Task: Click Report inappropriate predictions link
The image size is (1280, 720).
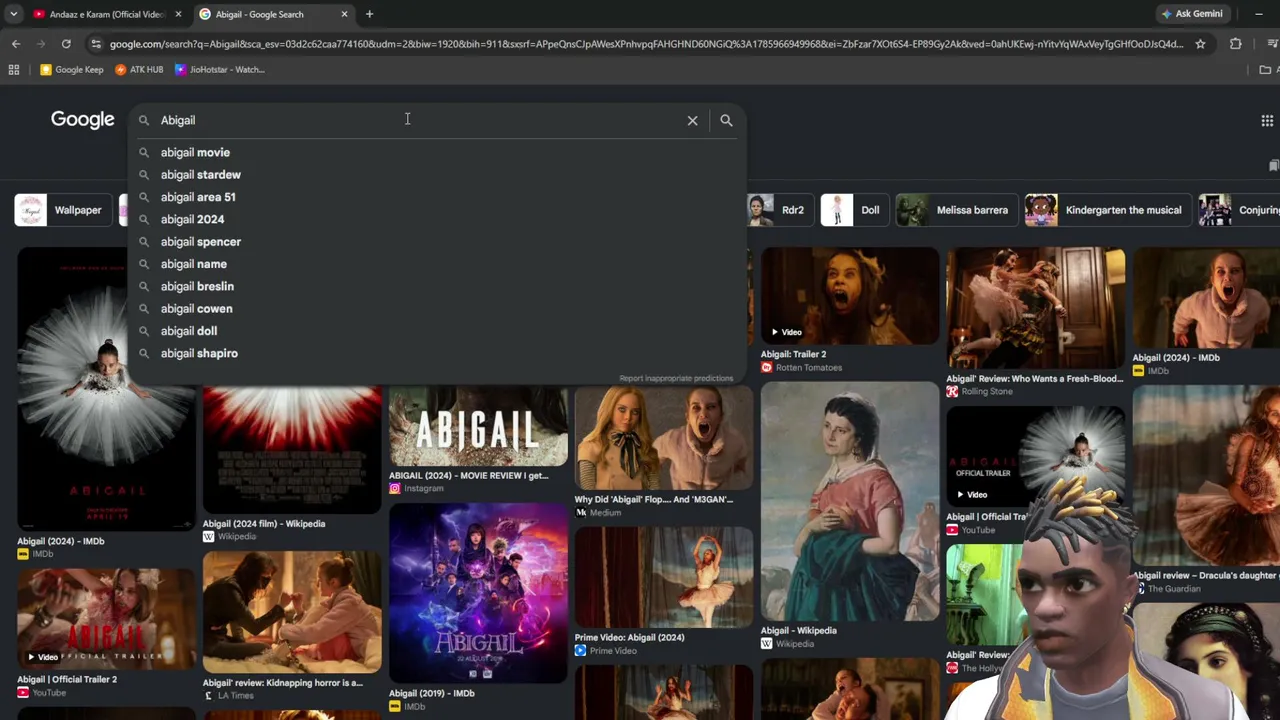Action: [x=676, y=378]
